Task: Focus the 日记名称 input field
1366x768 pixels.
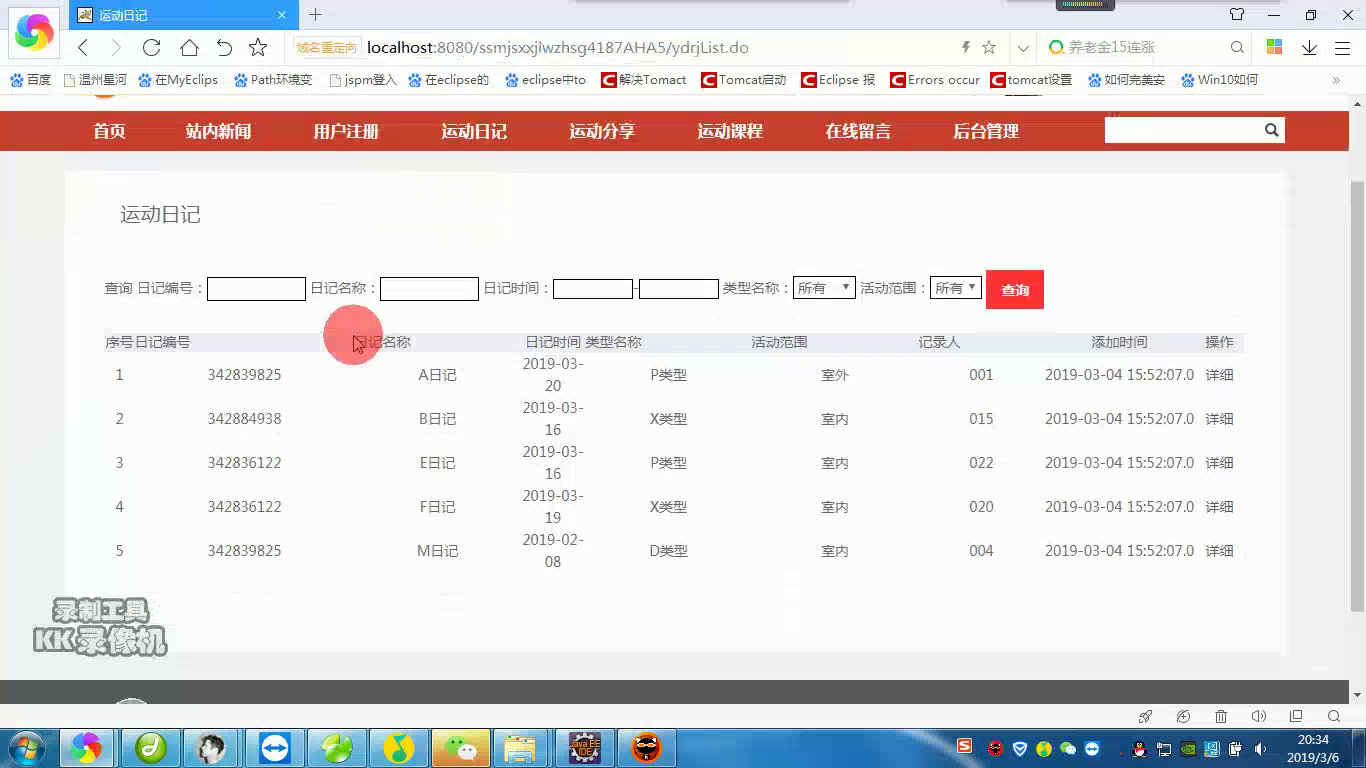Action: coord(429,289)
